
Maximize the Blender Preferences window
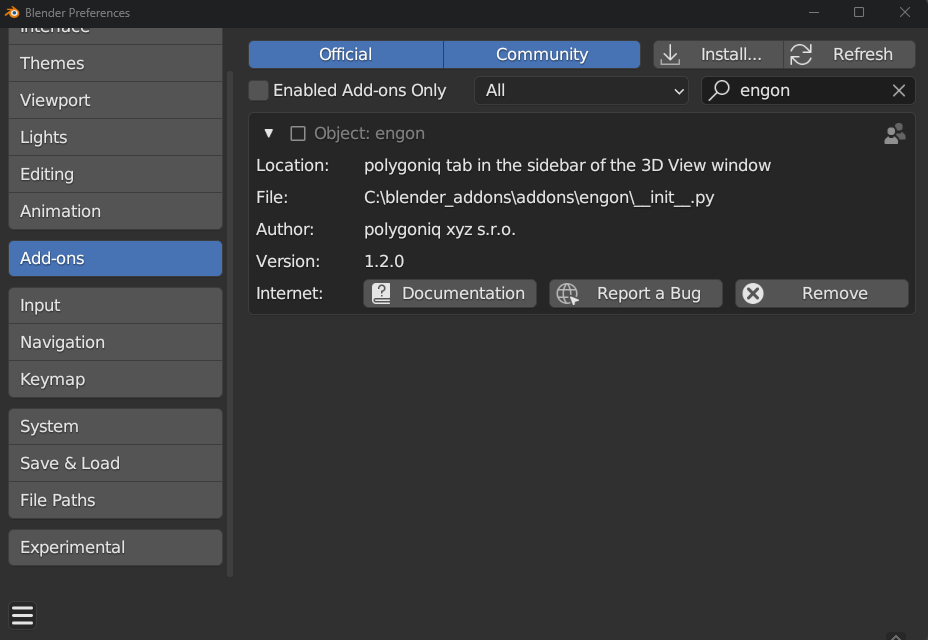(x=859, y=12)
